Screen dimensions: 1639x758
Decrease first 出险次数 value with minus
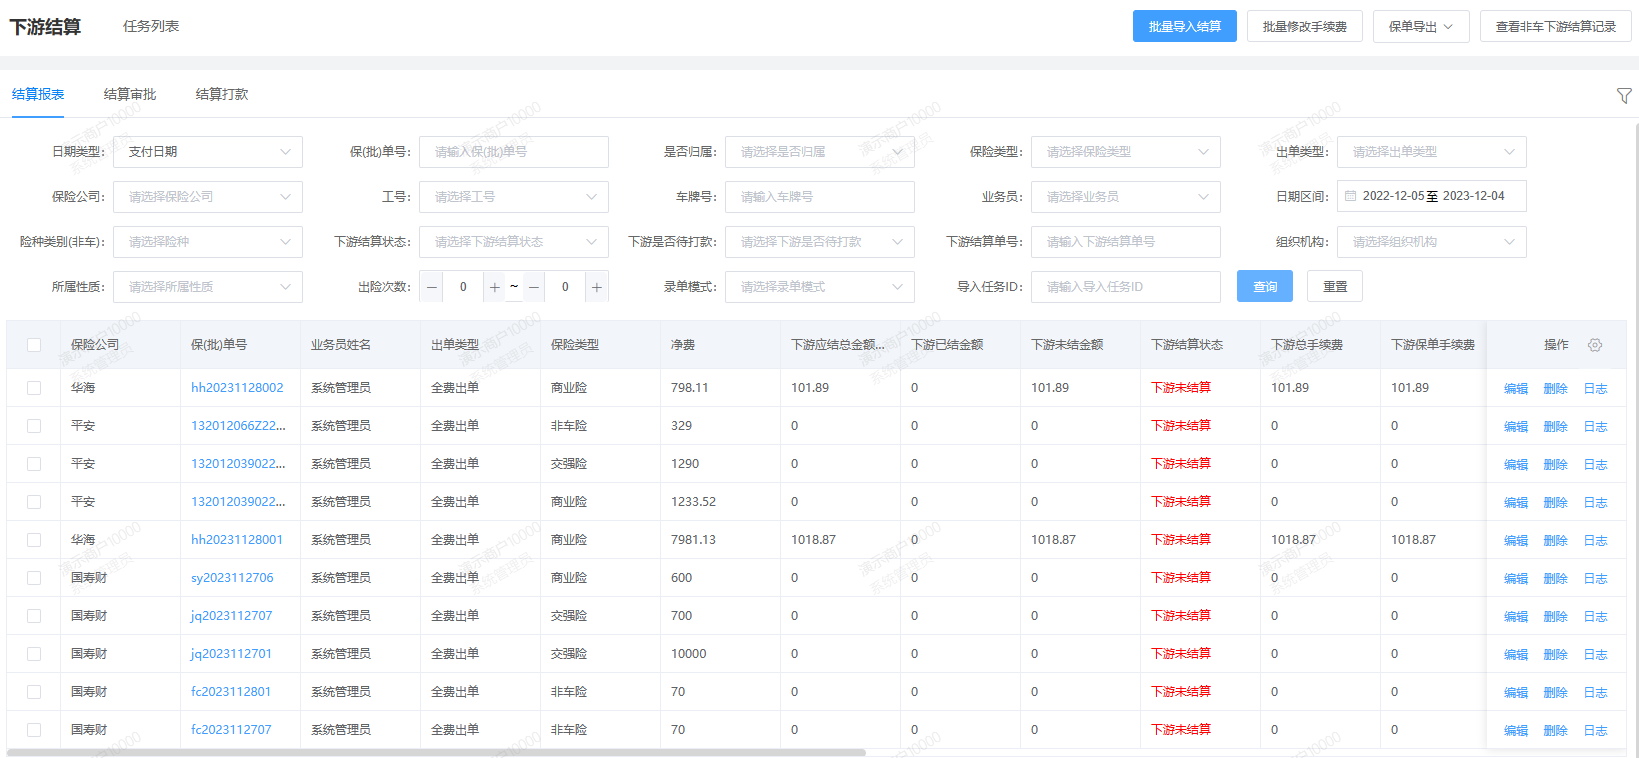tap(432, 287)
